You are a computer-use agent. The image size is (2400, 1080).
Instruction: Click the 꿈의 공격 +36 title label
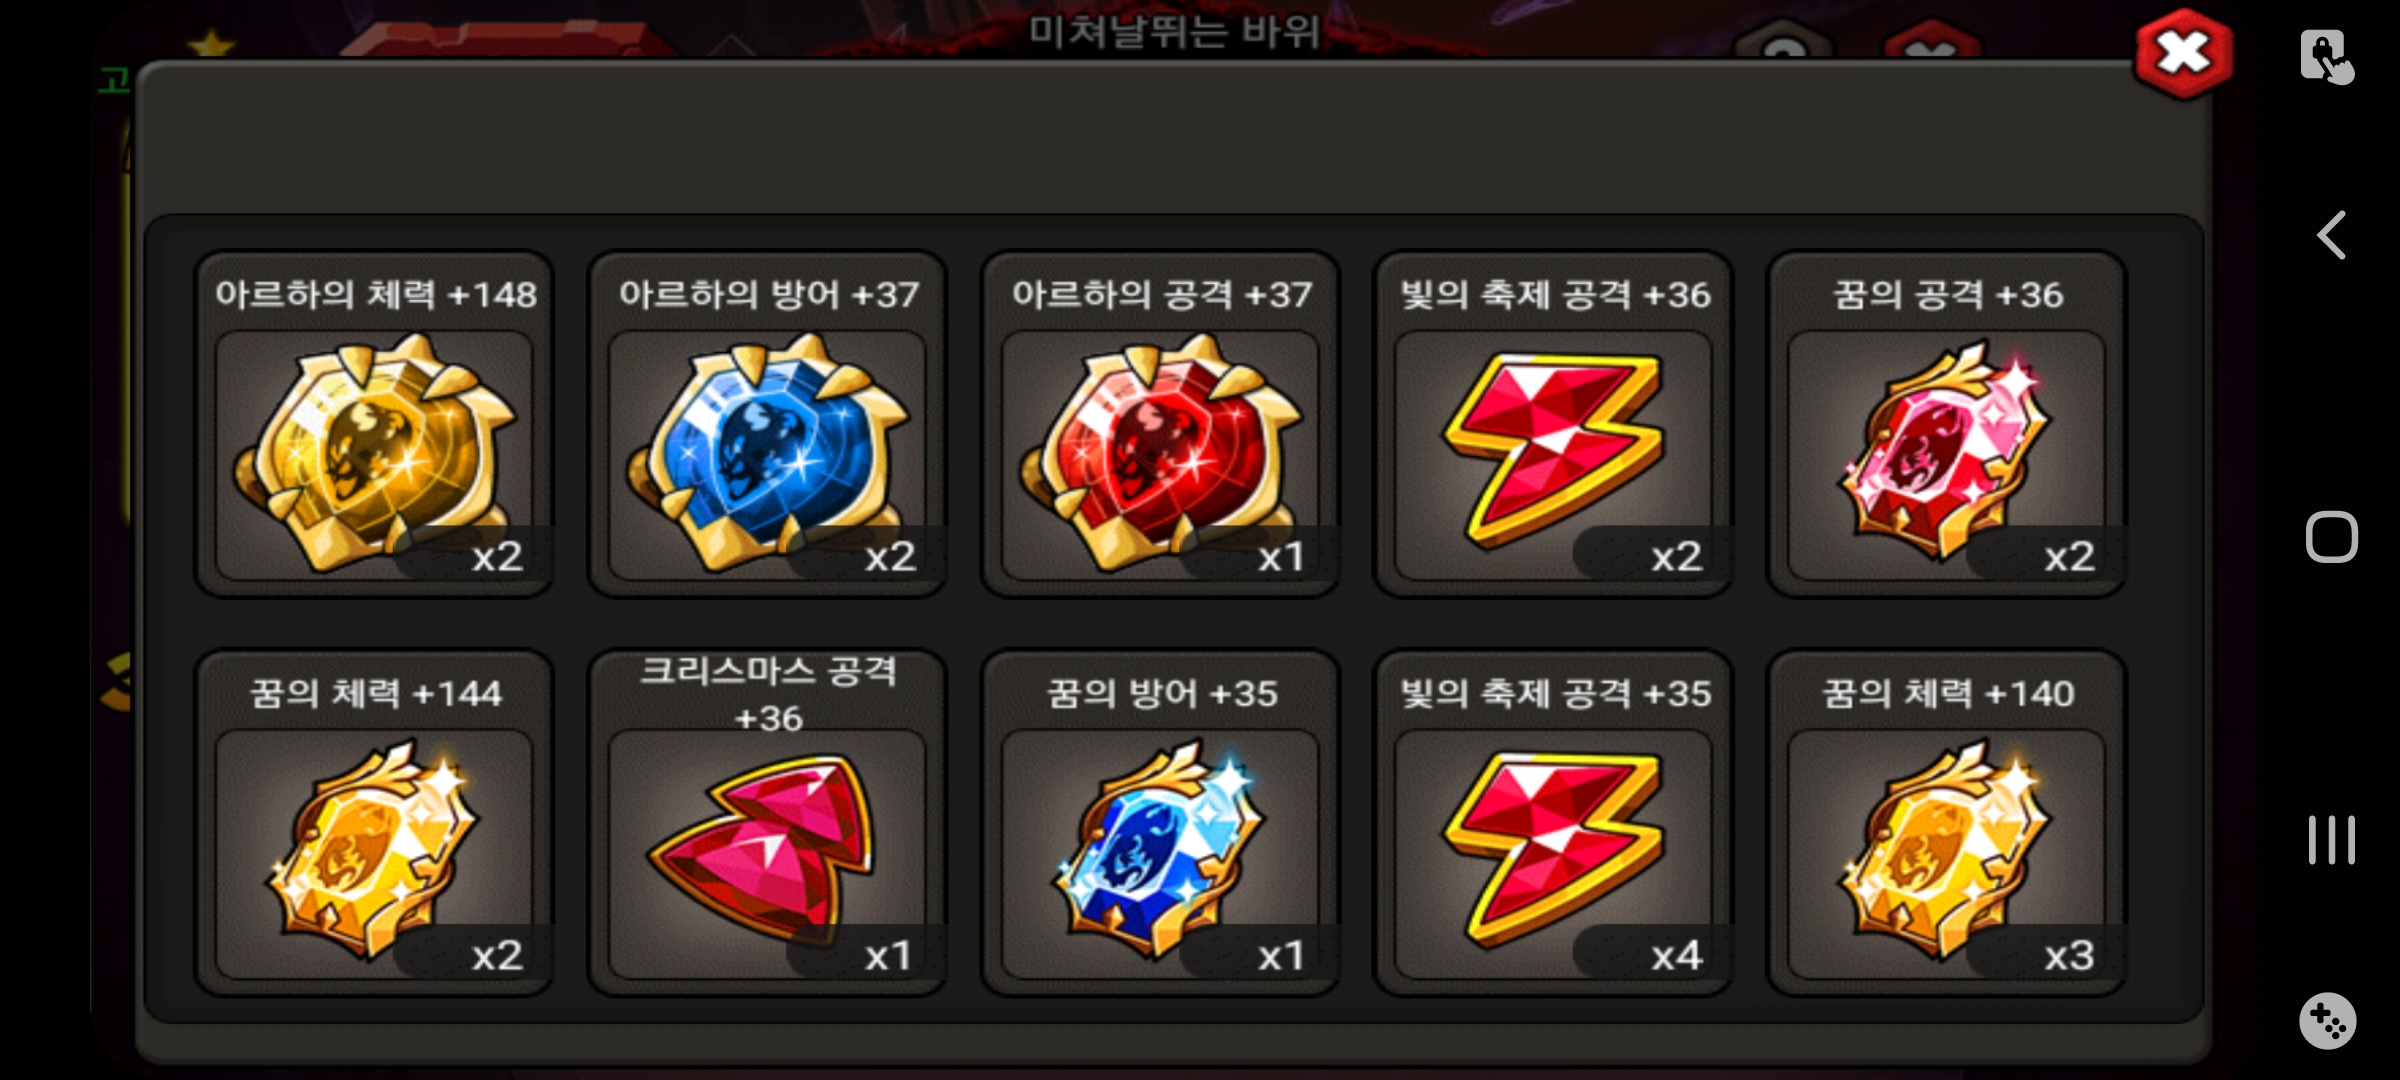pos(1948,294)
